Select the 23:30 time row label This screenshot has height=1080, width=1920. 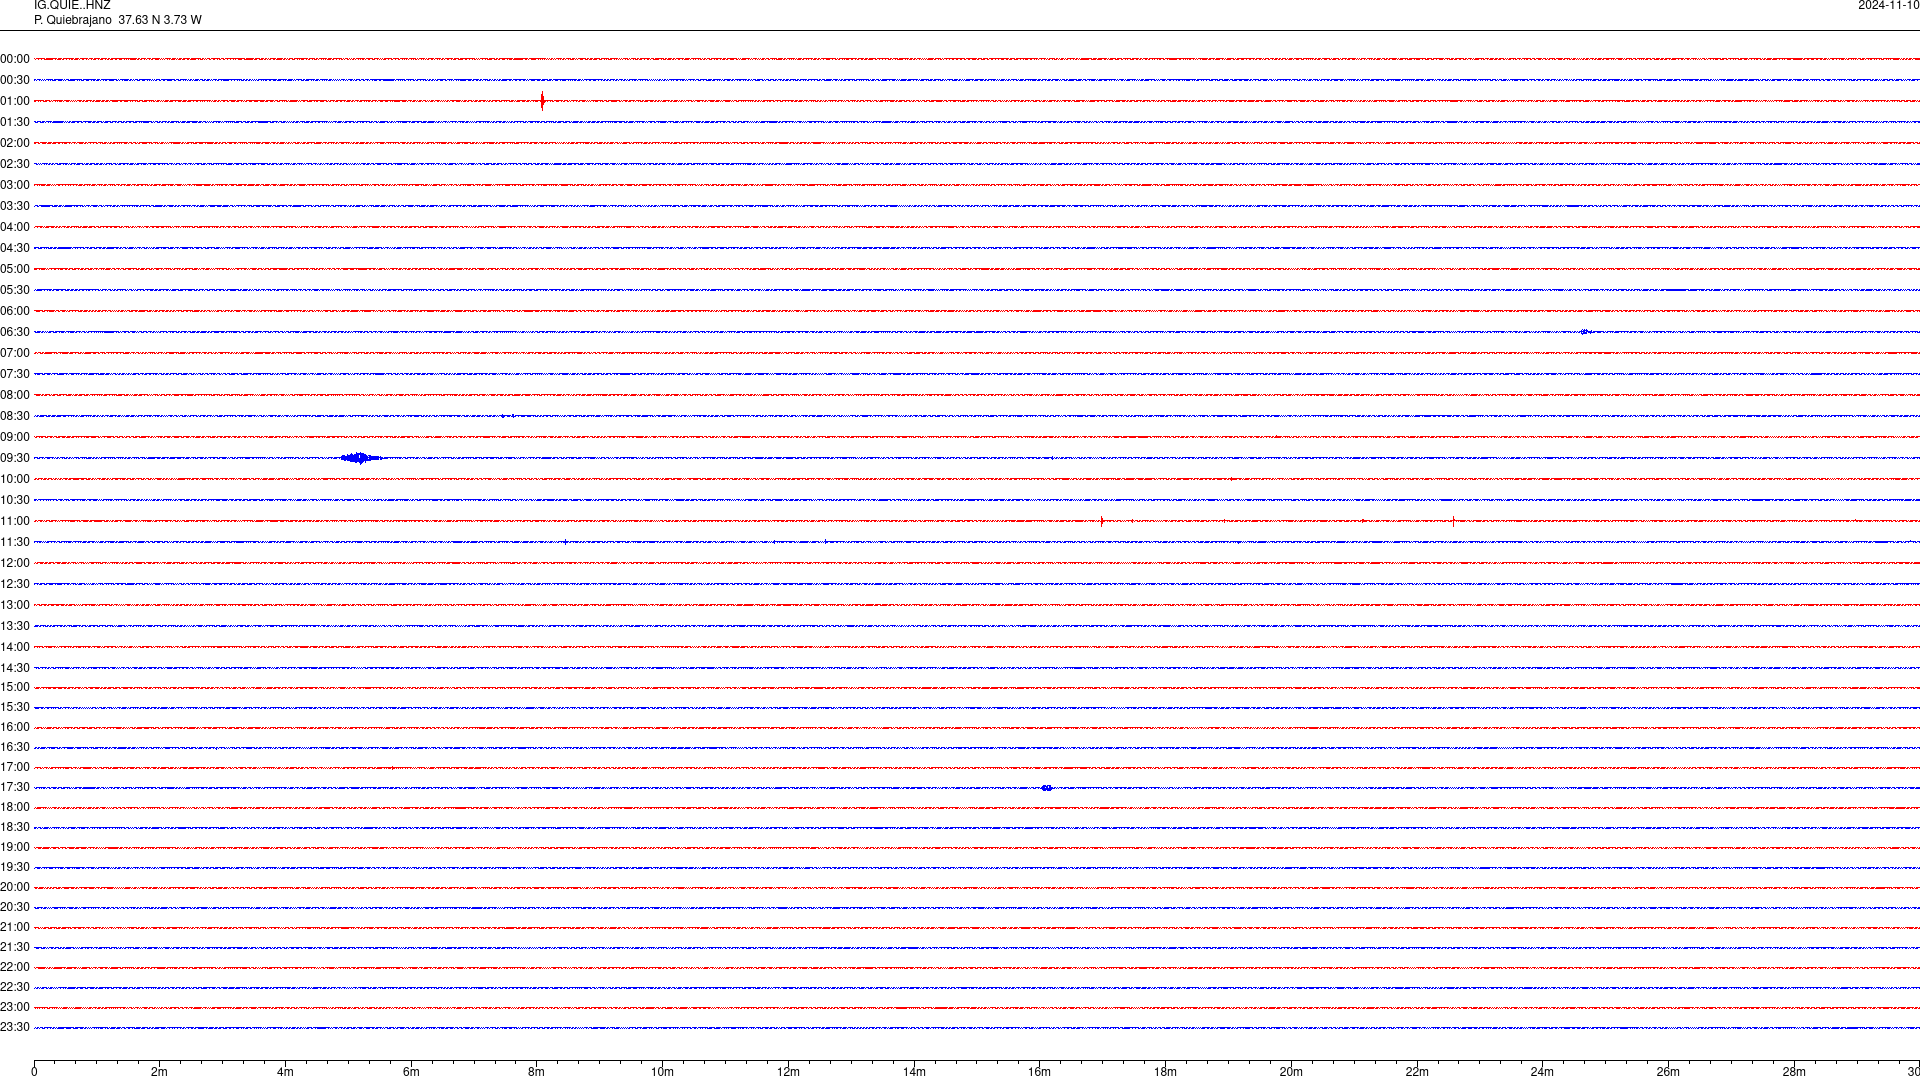click(15, 1027)
